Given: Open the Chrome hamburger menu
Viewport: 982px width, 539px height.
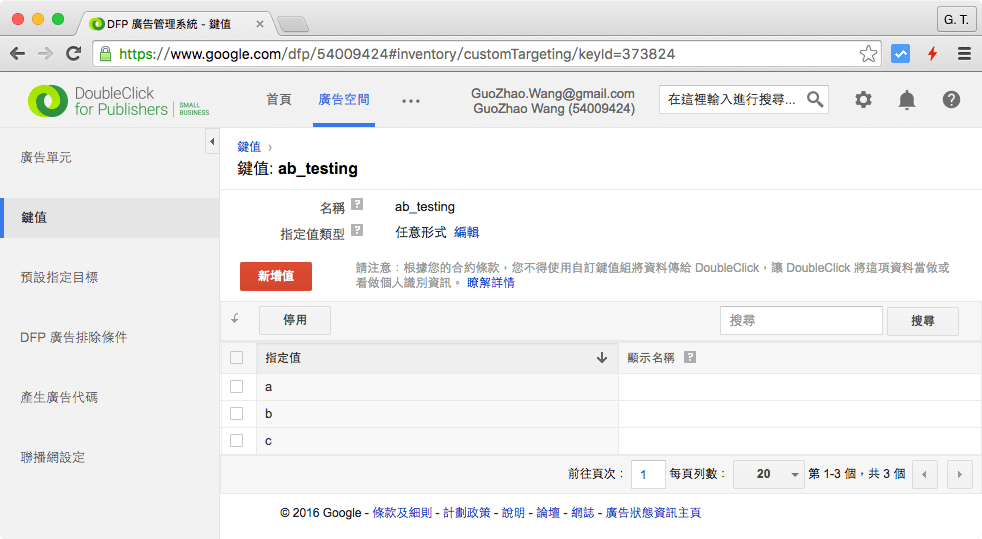Looking at the screenshot, I should [964, 54].
